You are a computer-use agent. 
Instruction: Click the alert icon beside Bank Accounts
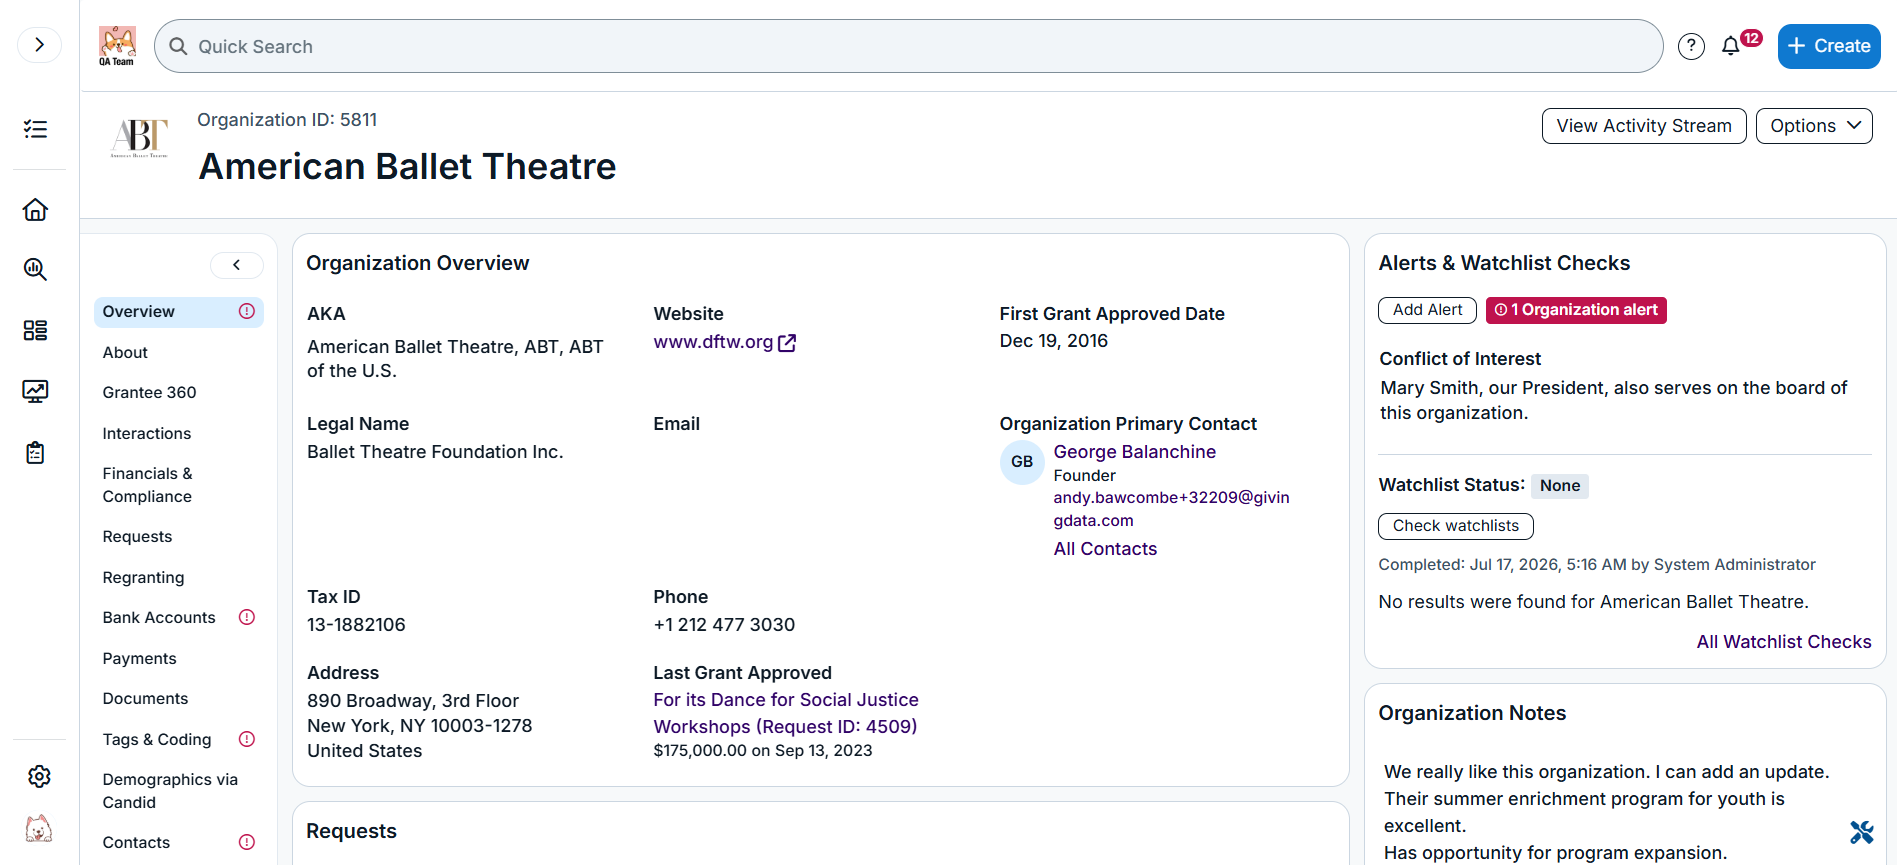(x=247, y=617)
